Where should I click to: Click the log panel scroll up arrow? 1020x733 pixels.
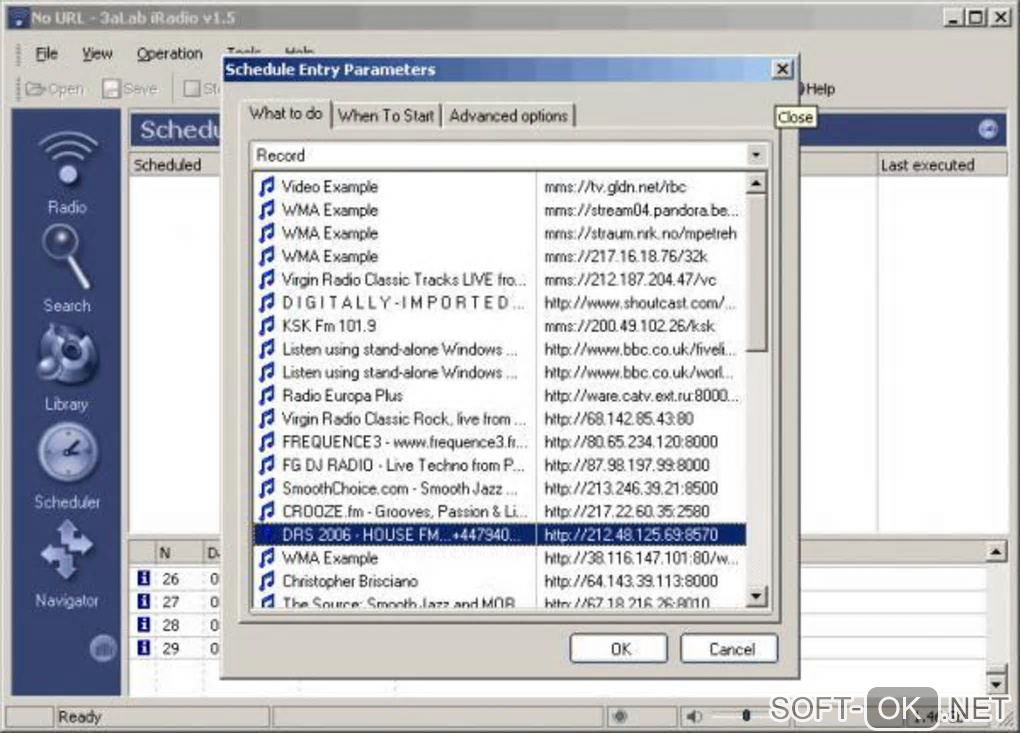996,553
